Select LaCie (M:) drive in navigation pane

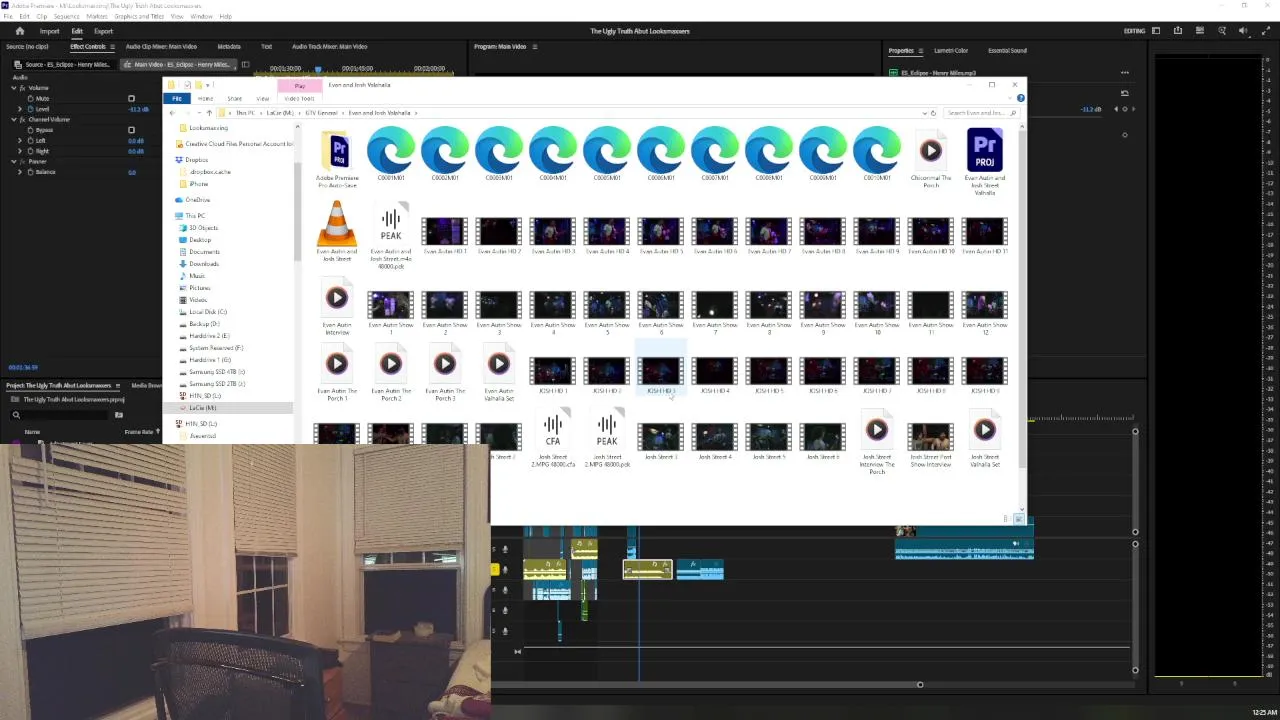click(203, 408)
